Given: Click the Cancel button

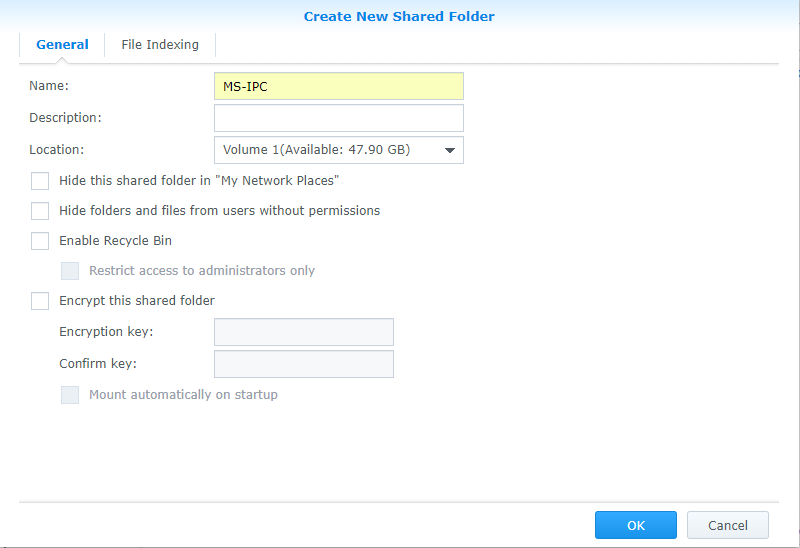Looking at the screenshot, I should point(728,525).
